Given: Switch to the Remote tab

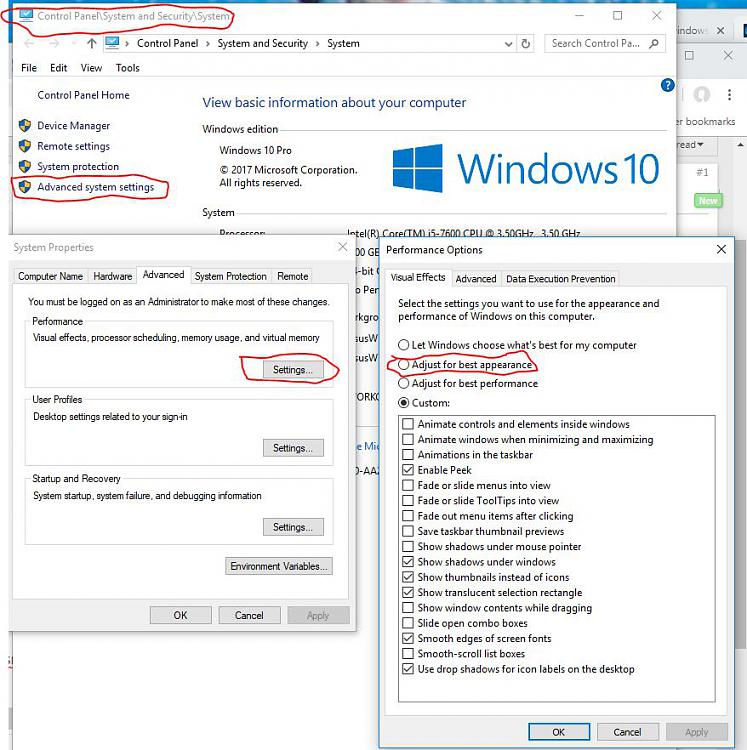Looking at the screenshot, I should pyautogui.click(x=293, y=276).
